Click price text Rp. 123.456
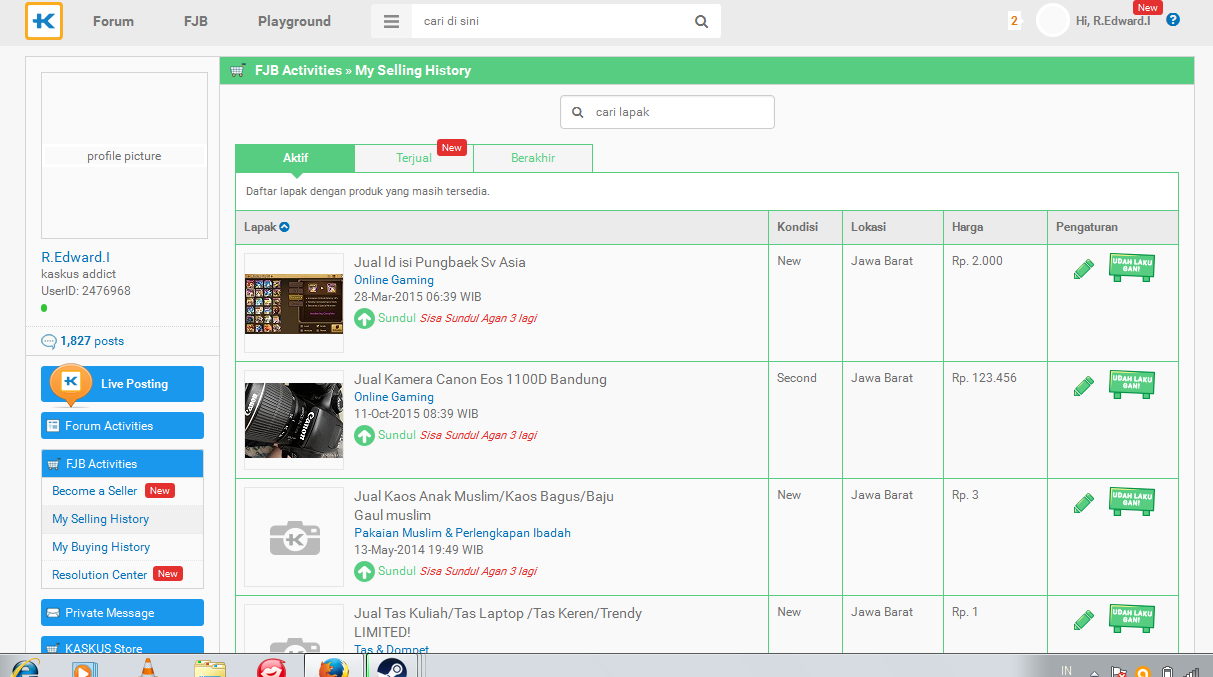The height and width of the screenshot is (677, 1213). (984, 378)
